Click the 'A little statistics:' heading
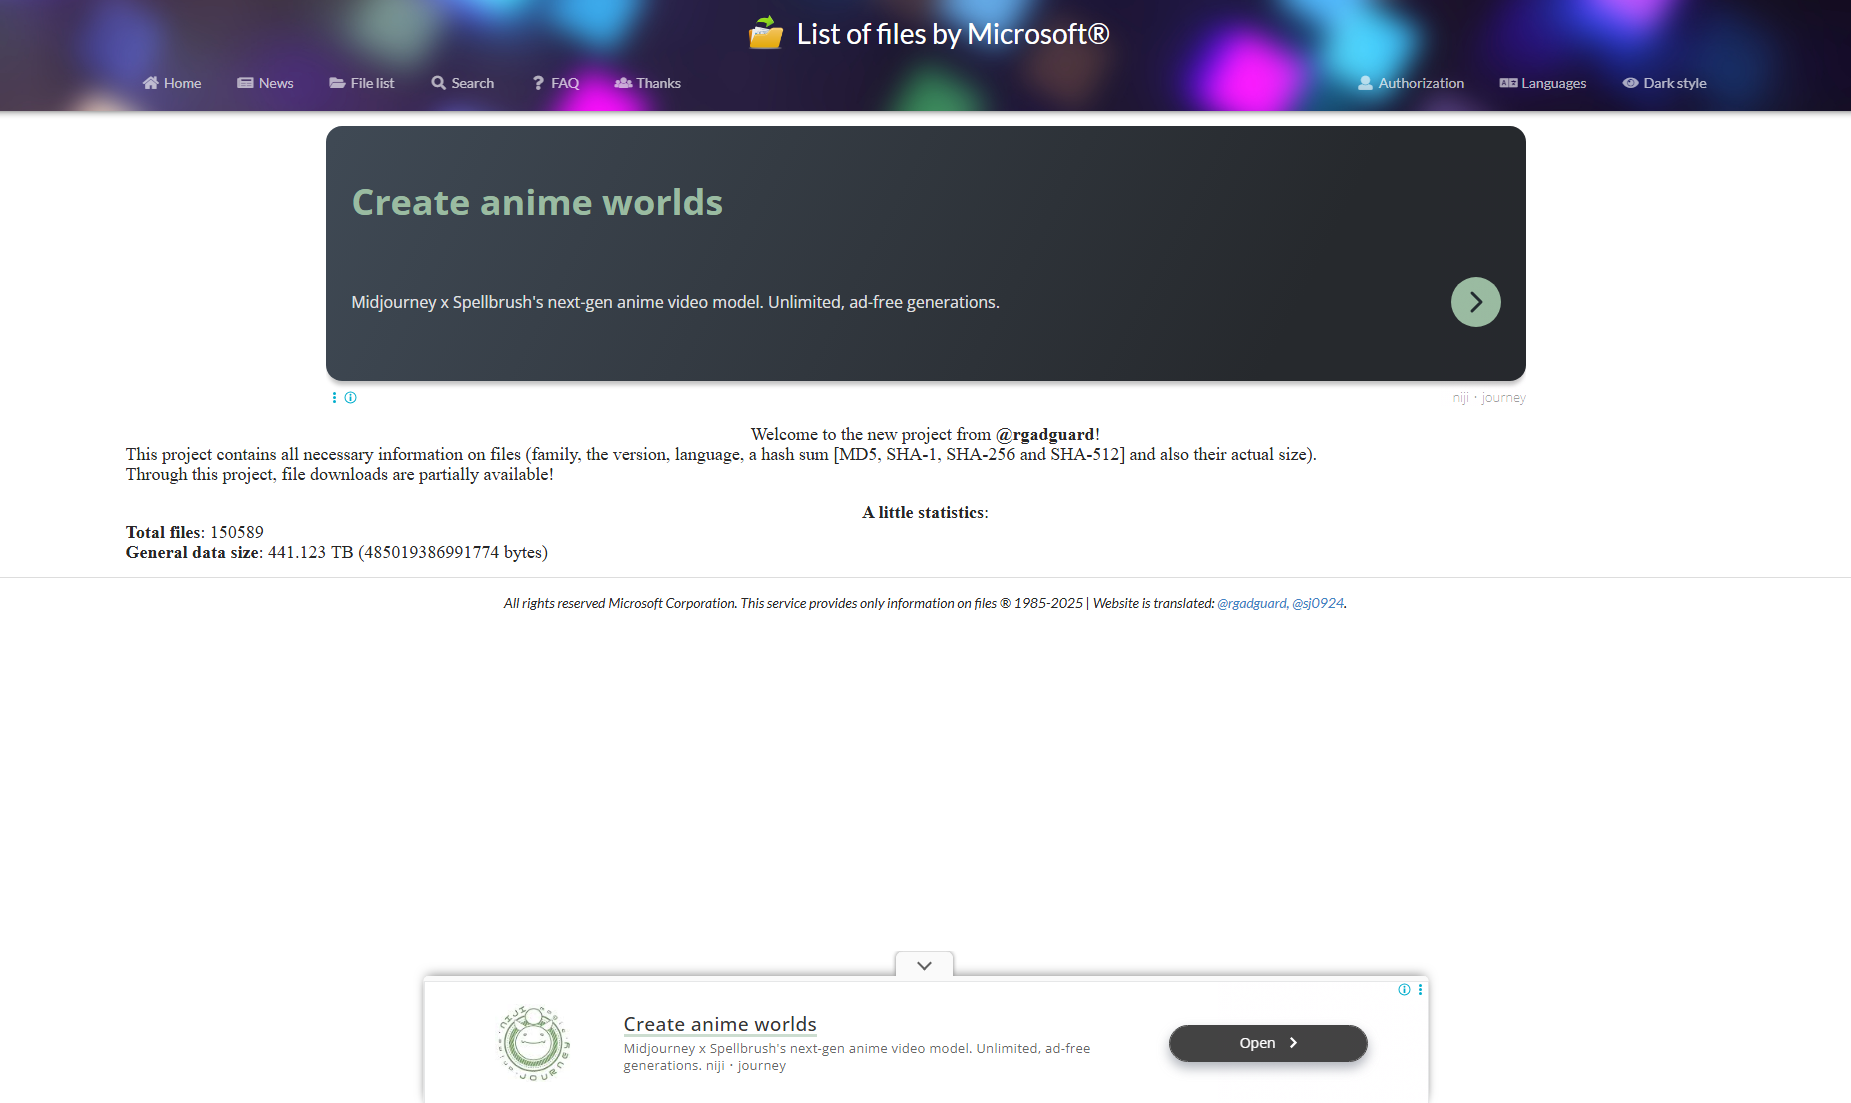 pos(925,512)
